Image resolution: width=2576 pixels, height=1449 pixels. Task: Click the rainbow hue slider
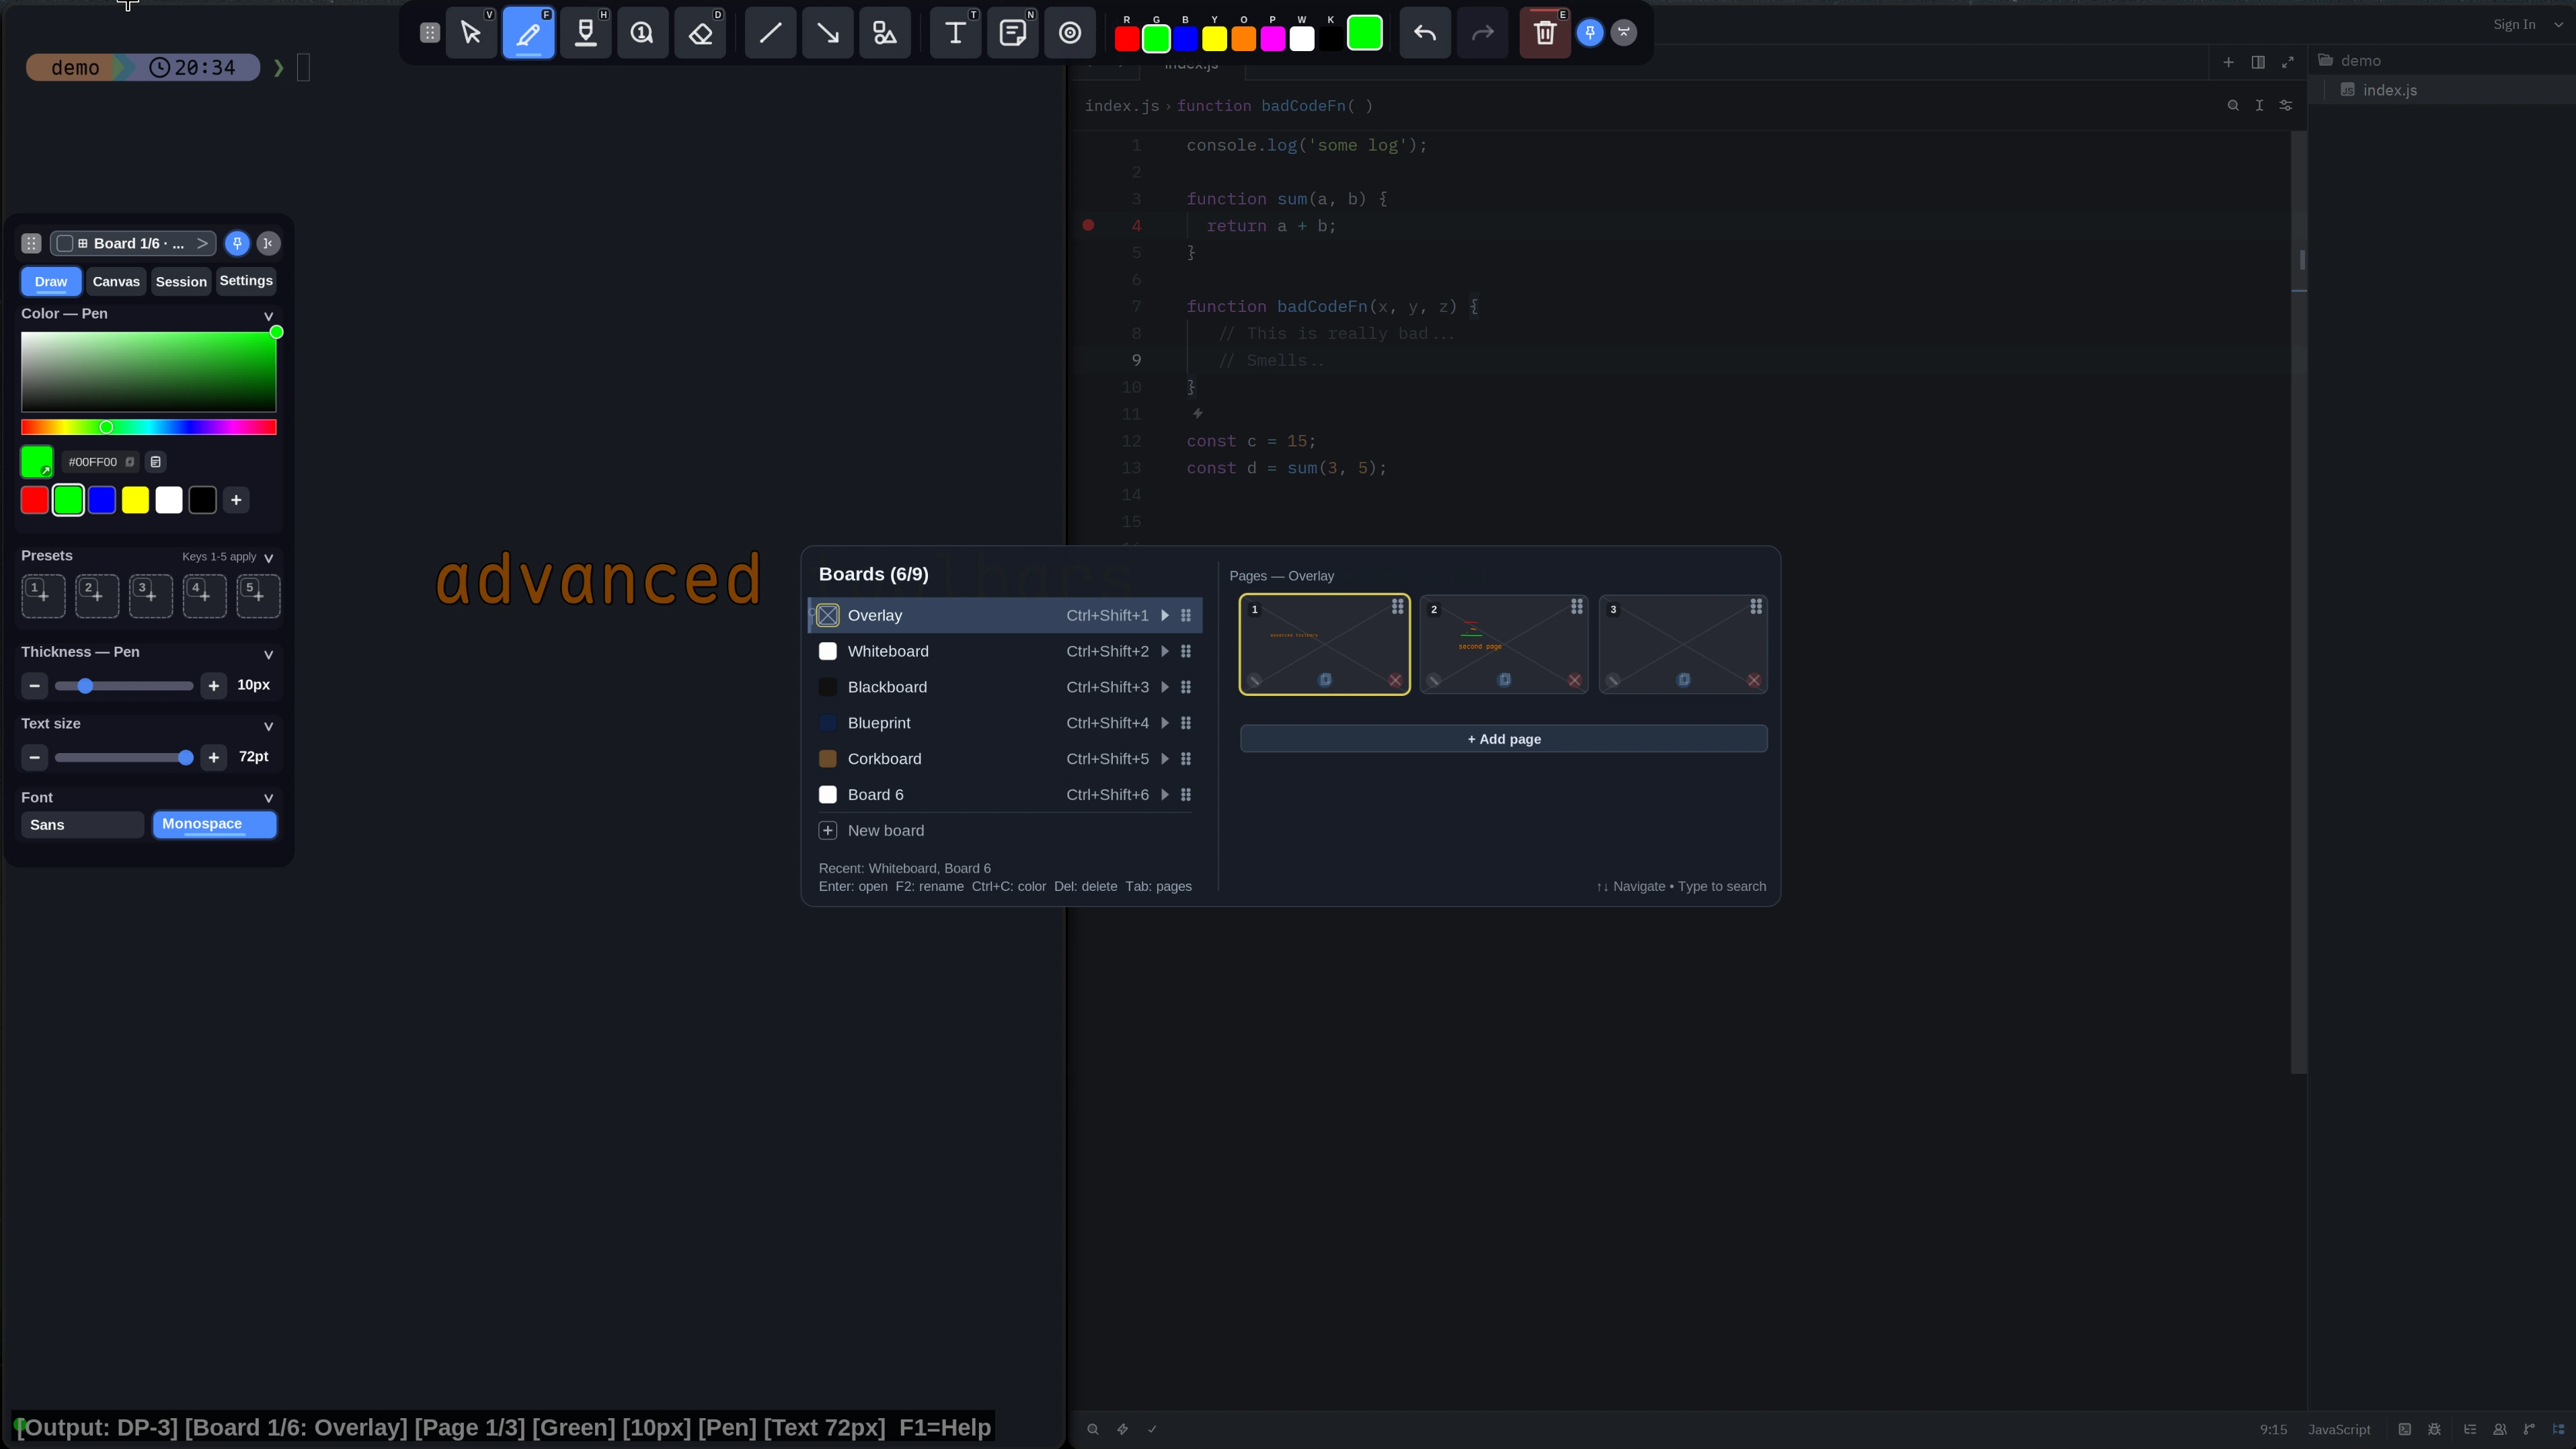coord(148,427)
